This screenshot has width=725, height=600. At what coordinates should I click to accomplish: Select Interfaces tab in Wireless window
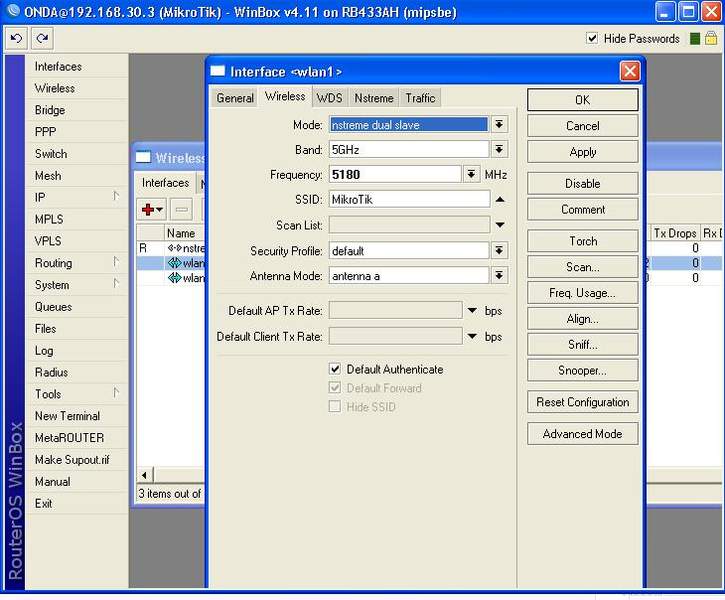(165, 183)
